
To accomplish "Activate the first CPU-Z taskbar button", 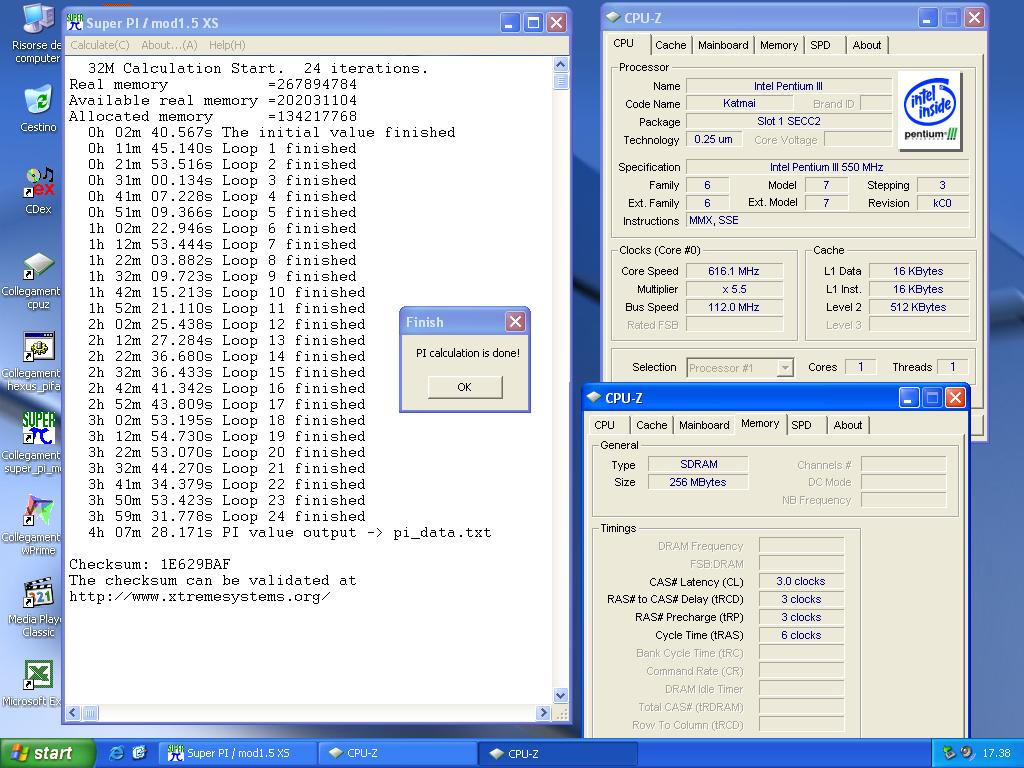I will tap(398, 753).
